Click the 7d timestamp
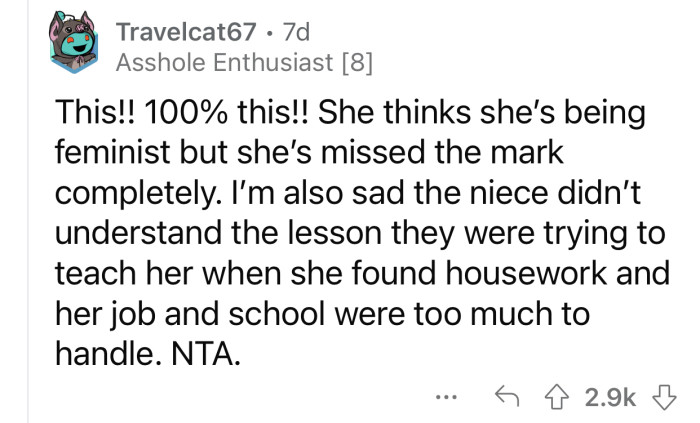 298,35
